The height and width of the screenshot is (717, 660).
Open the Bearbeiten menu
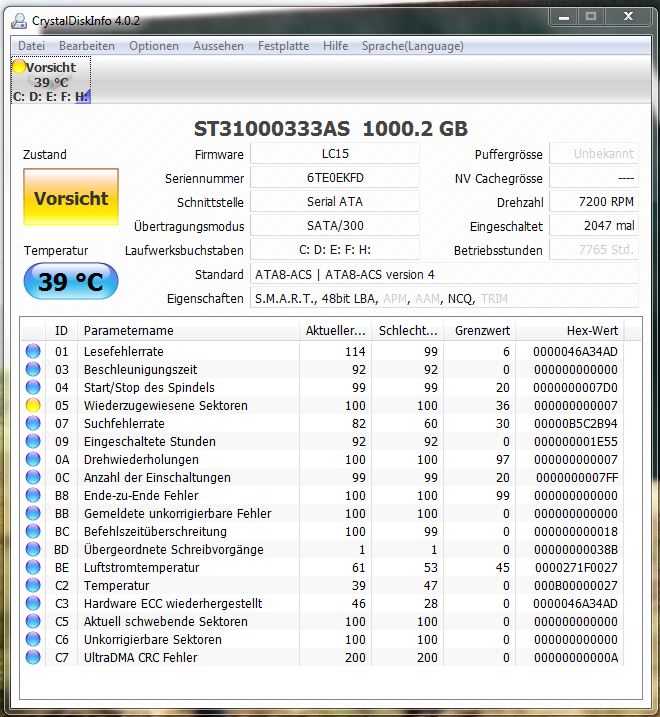pyautogui.click(x=87, y=46)
